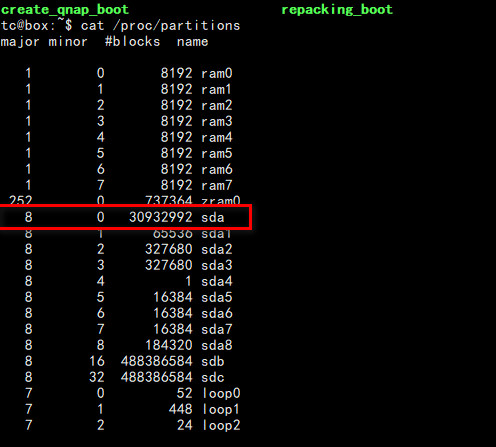Select the ram5 device name
The height and width of the screenshot is (447, 496).
tap(217, 153)
